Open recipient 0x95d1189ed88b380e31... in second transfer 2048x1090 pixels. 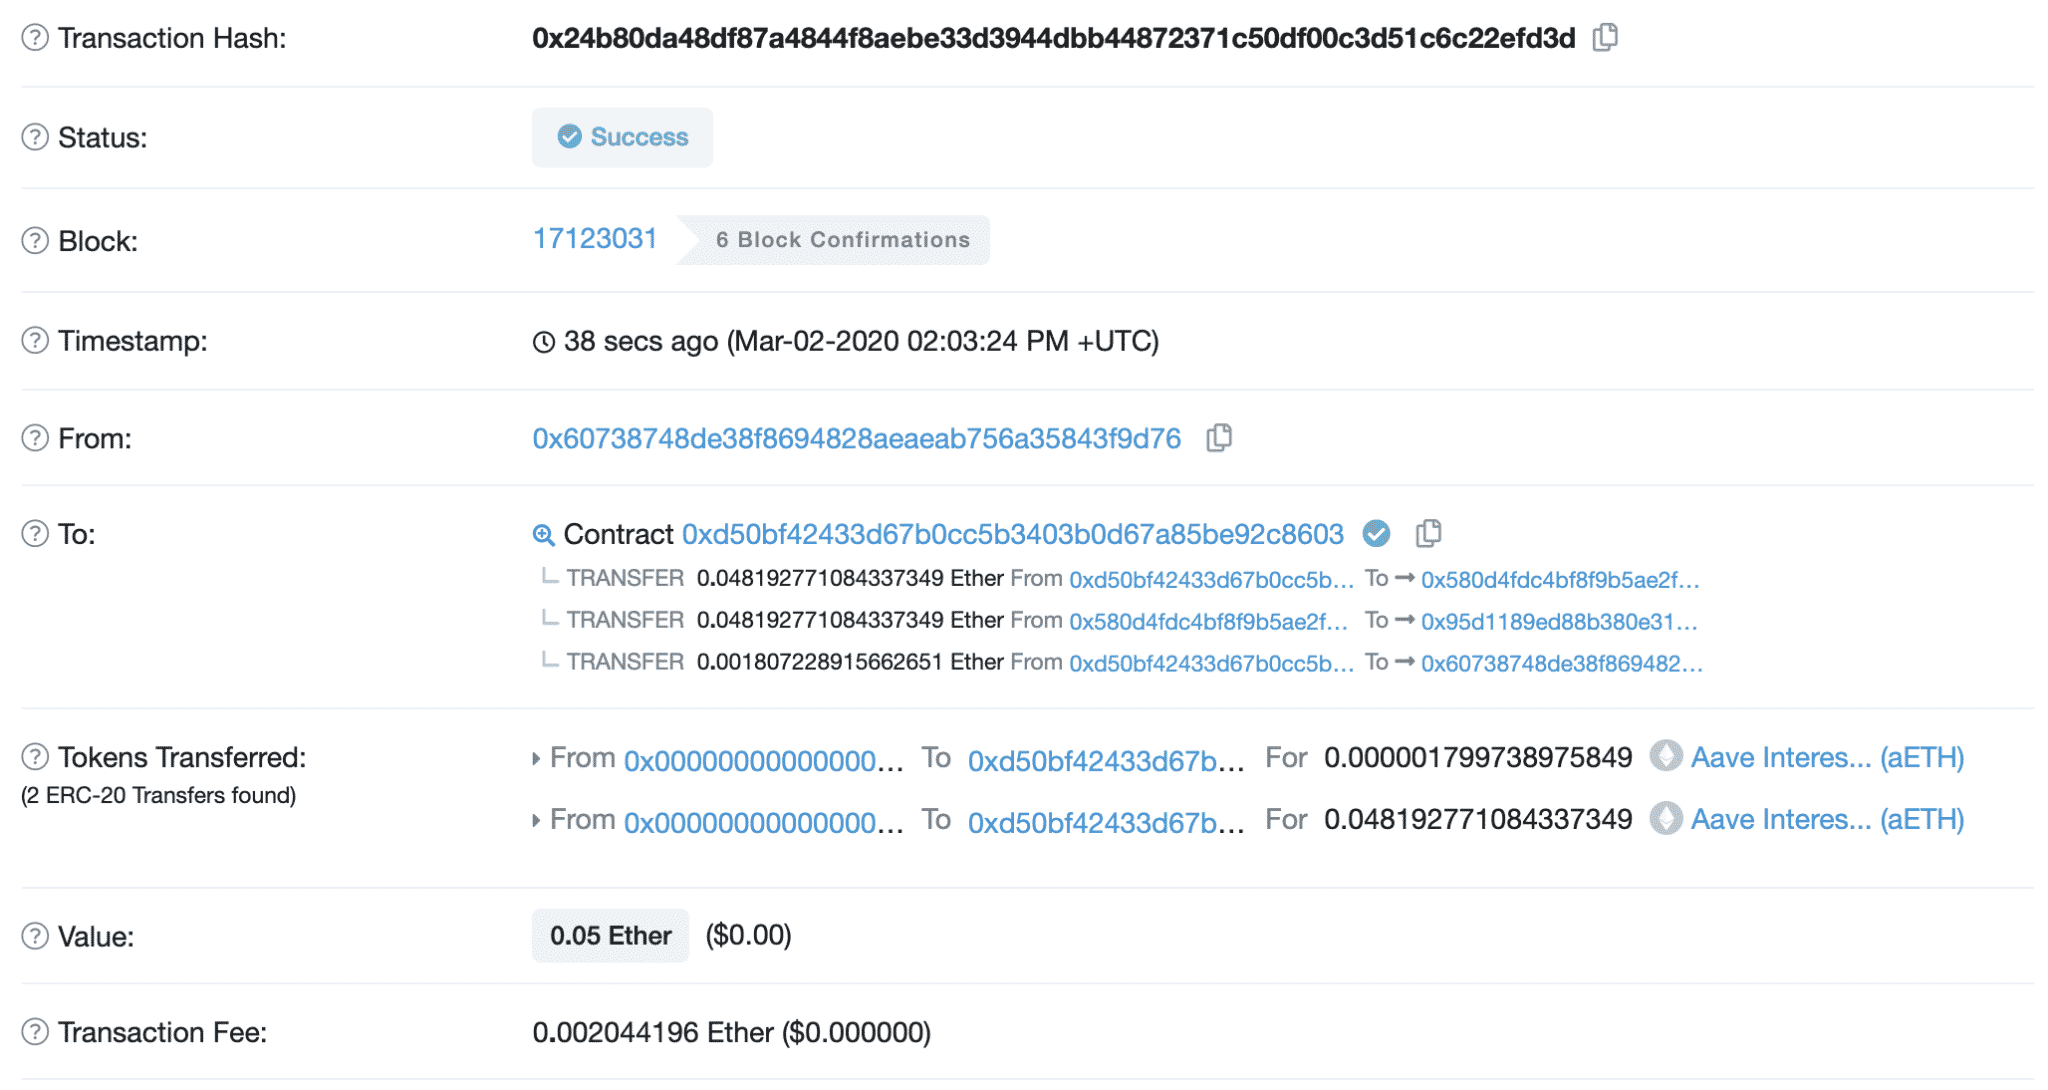[1559, 622]
